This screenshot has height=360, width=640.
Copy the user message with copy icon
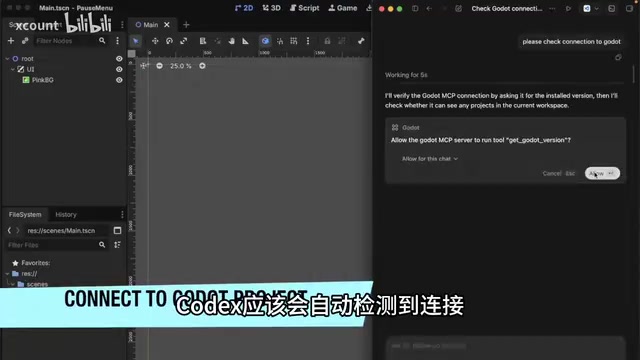pos(618,58)
